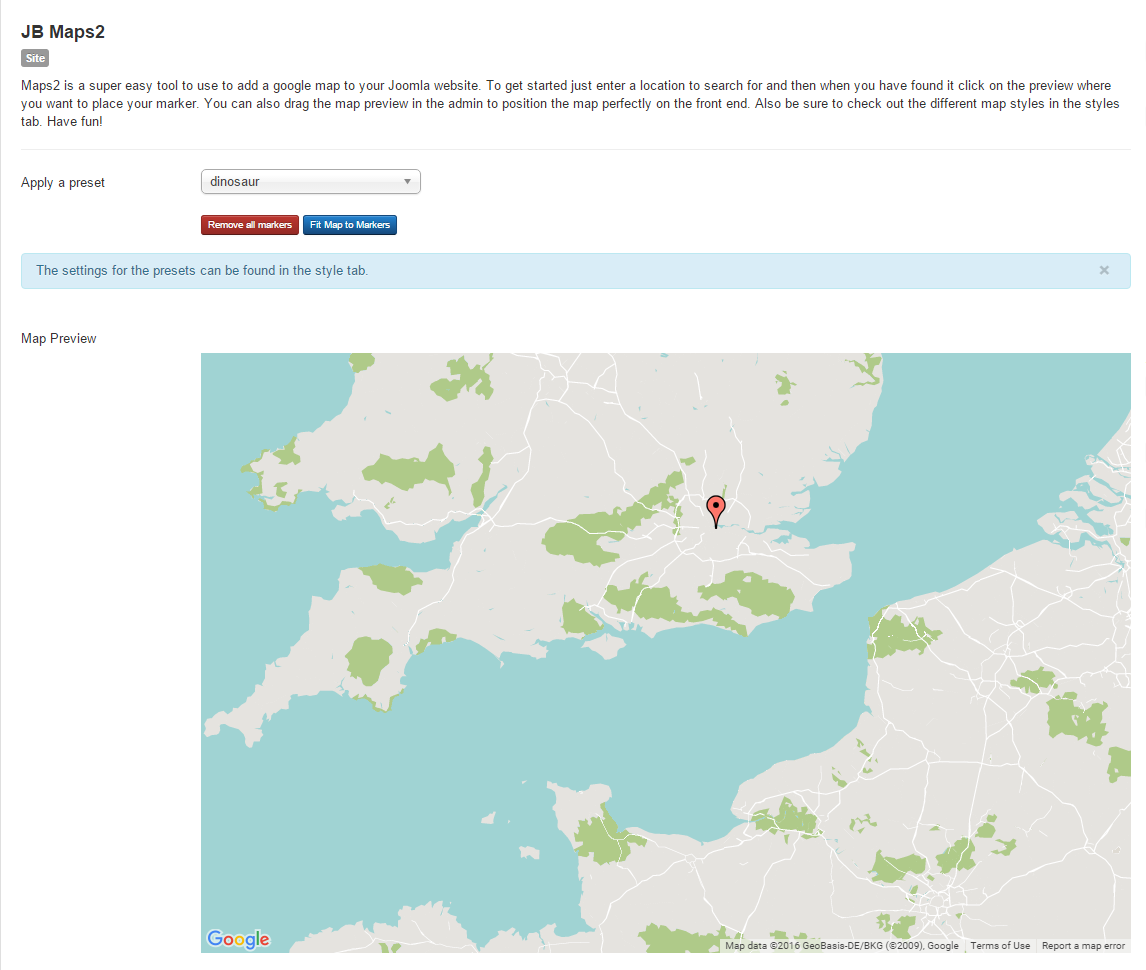Click the JB Maps2 heading

(63, 31)
